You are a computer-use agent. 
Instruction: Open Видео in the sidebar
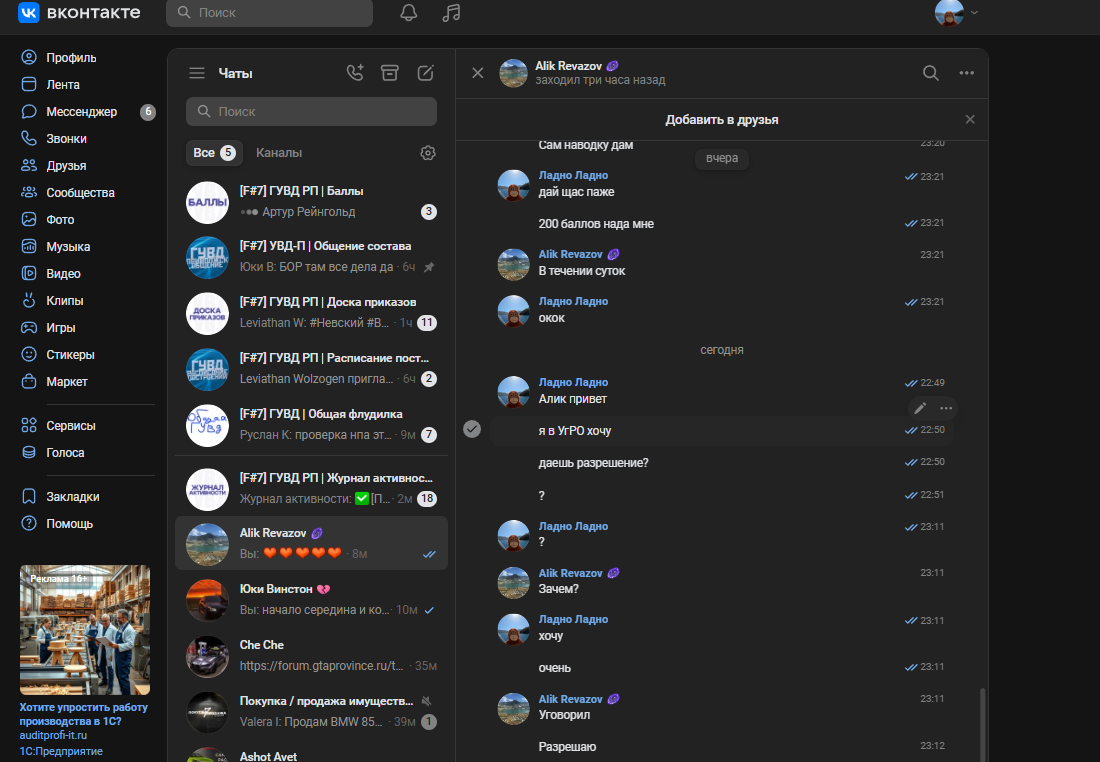[51, 274]
